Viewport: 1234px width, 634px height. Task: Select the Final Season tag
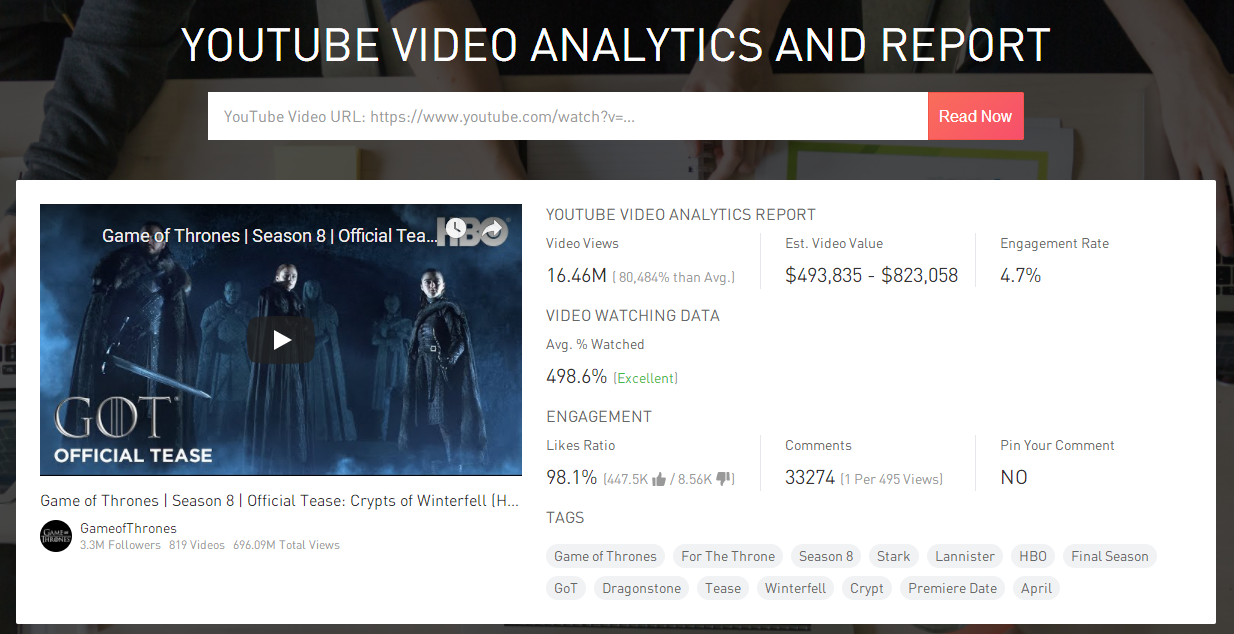click(1110, 556)
